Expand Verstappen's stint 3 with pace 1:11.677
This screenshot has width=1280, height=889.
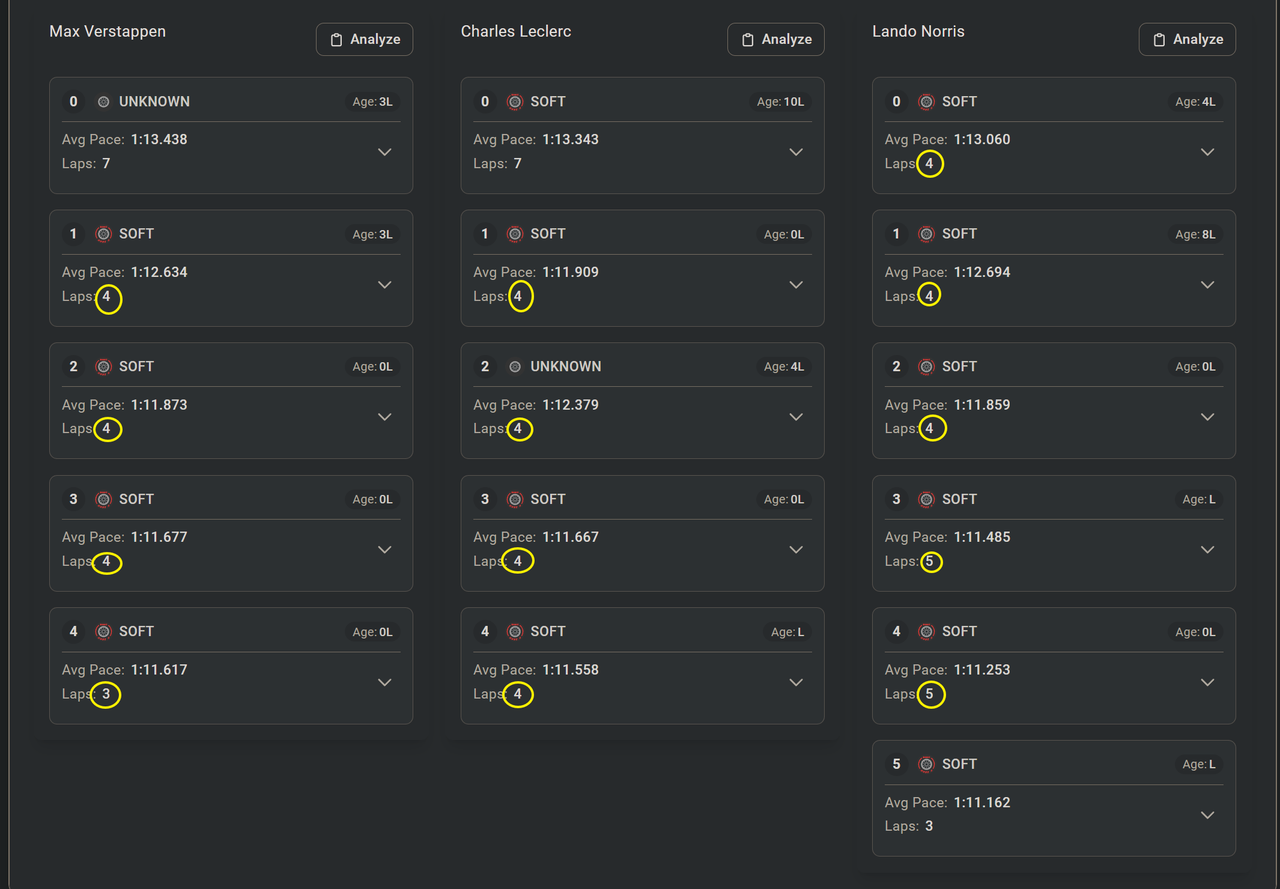pyautogui.click(x=385, y=549)
